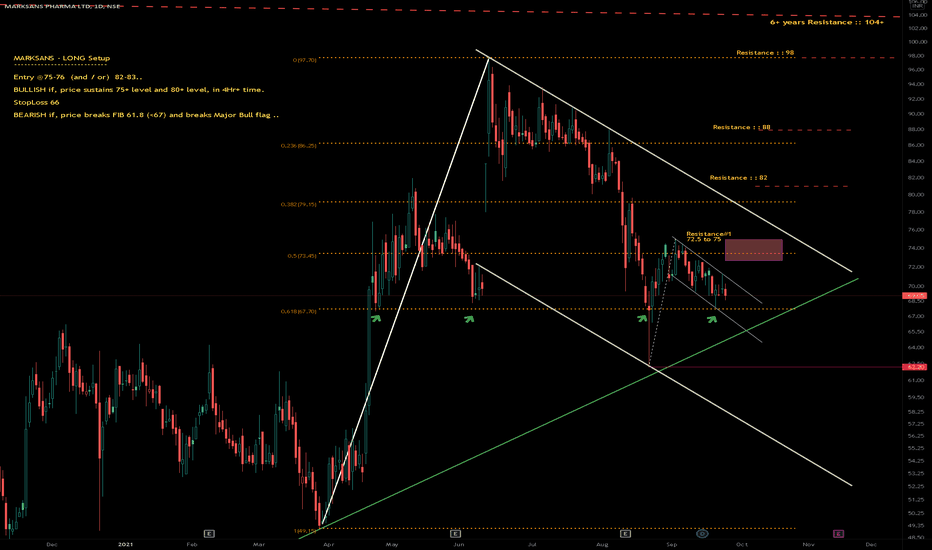
Task: Open the earnings marker below February
Action: tap(209, 533)
